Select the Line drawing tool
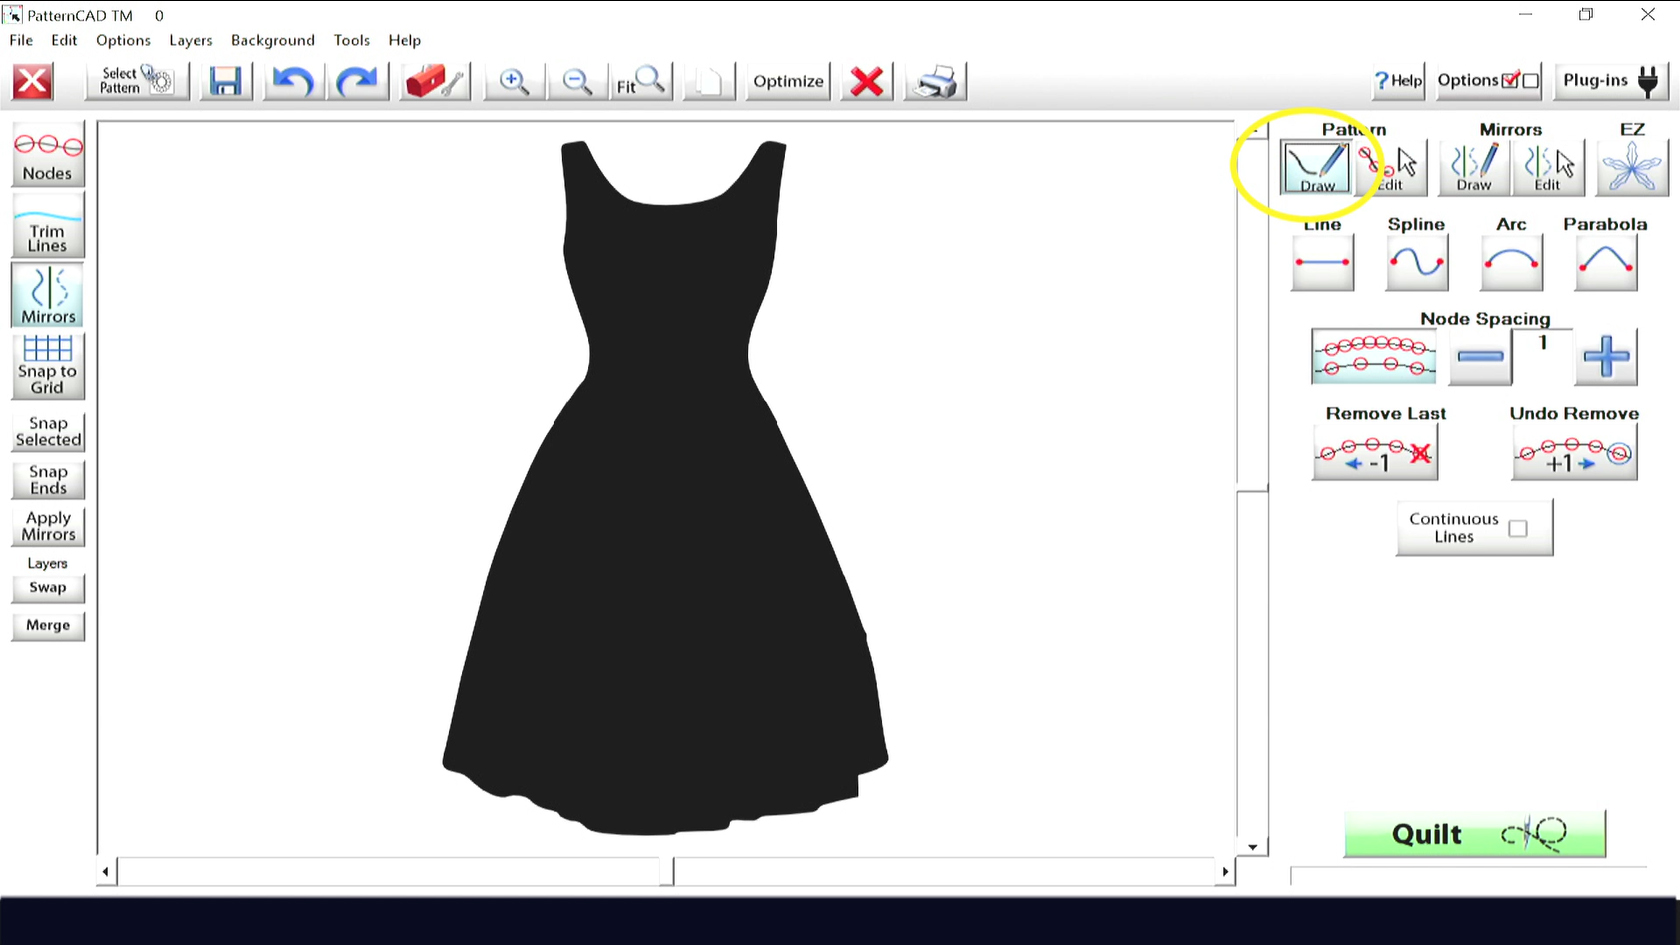 point(1322,263)
